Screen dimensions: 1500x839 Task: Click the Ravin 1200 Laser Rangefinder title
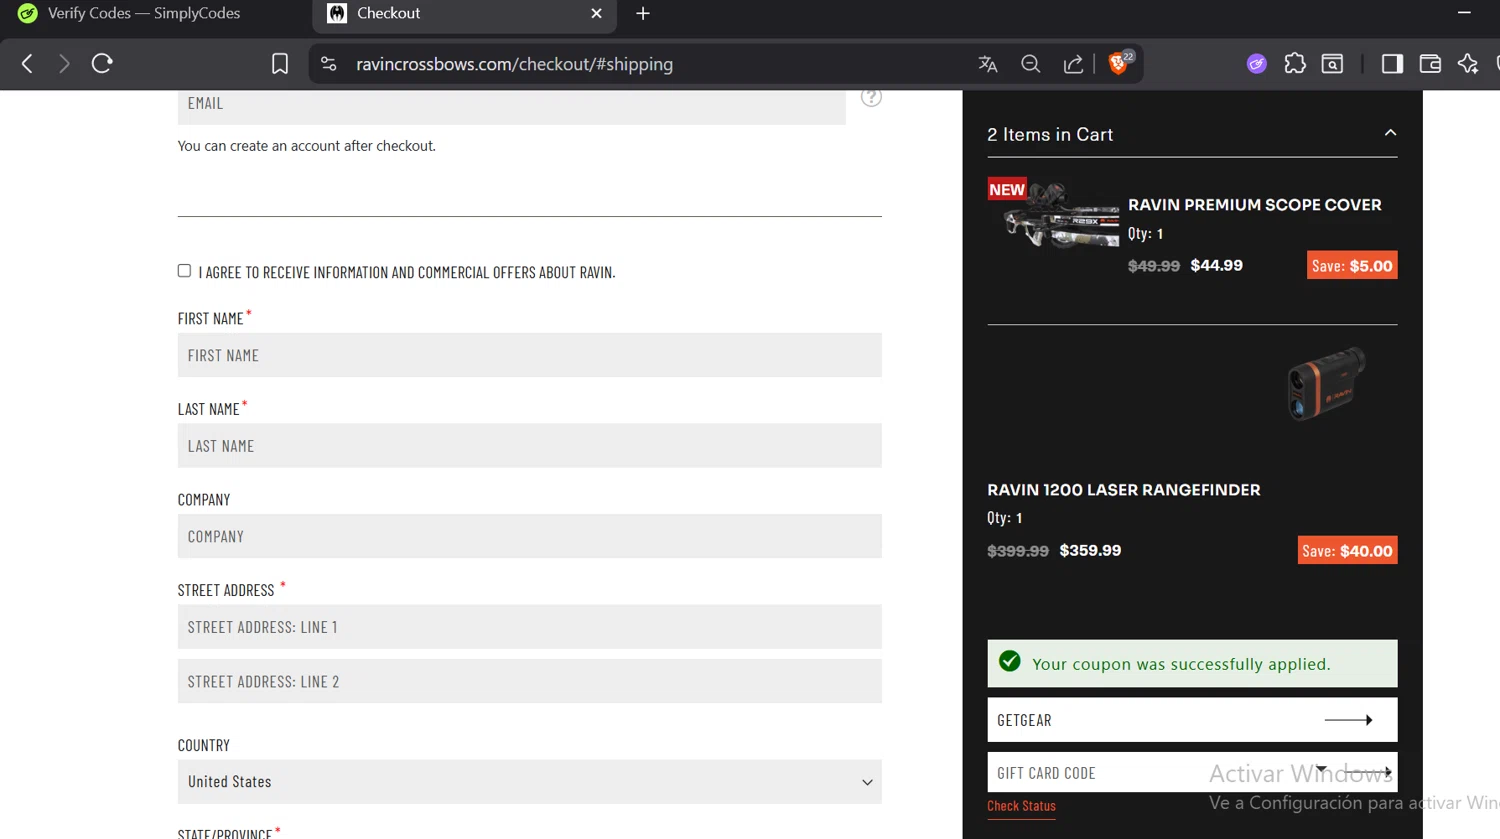[1123, 490]
